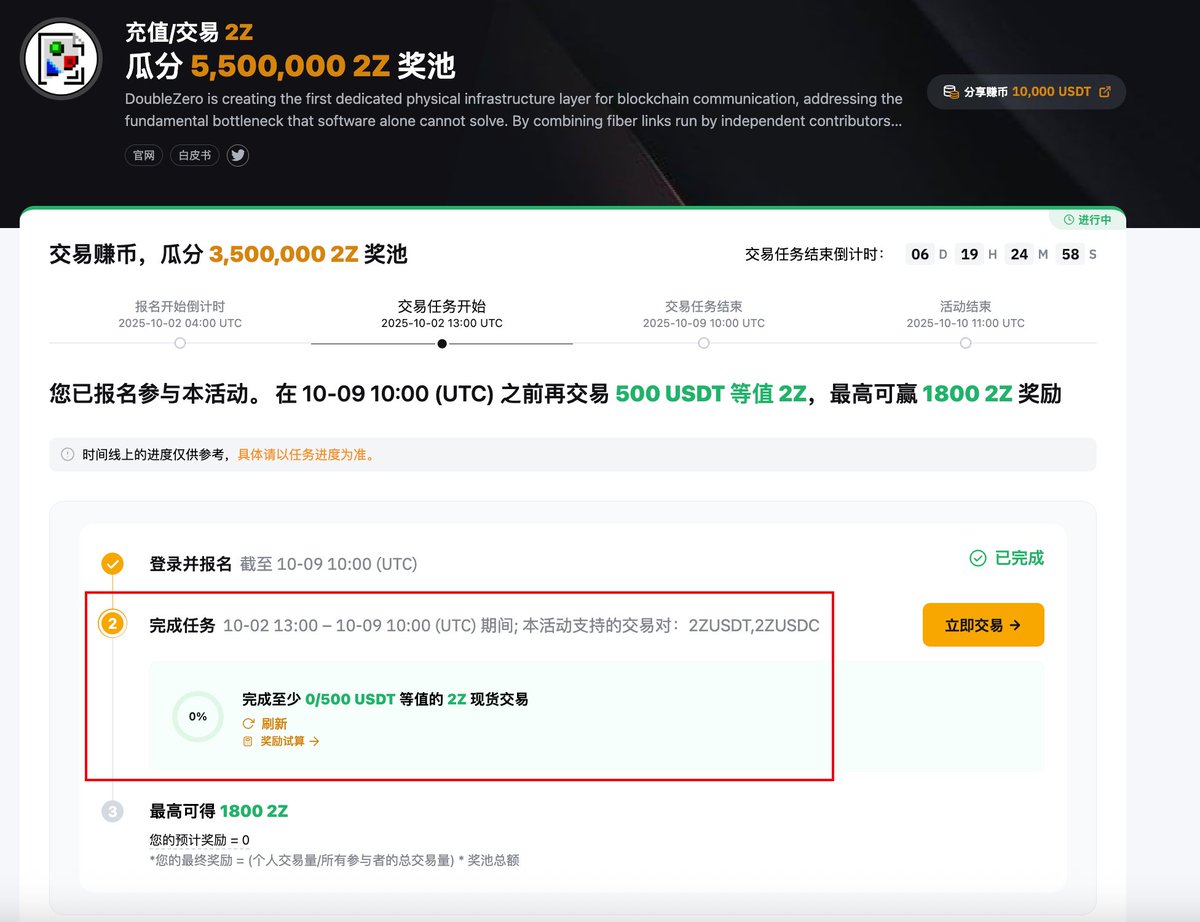Image resolution: width=1200 pixels, height=922 pixels.
Task: Open the 官网 official site link
Action: point(144,156)
